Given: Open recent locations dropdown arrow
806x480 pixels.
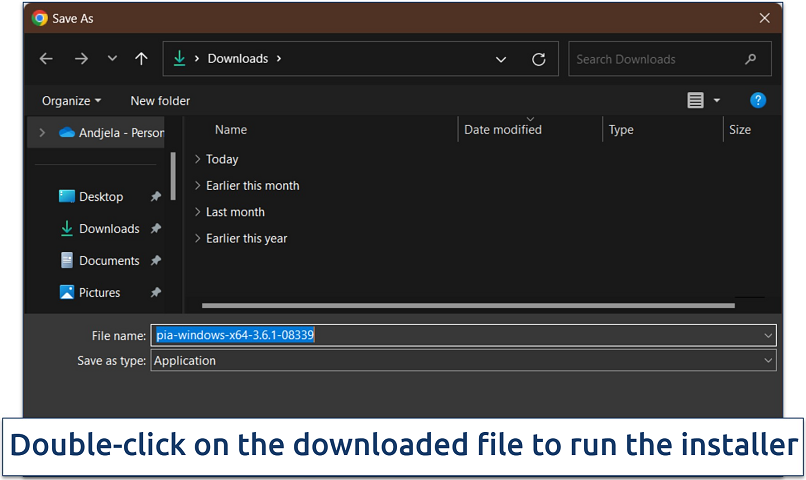Looking at the screenshot, I should (x=112, y=59).
